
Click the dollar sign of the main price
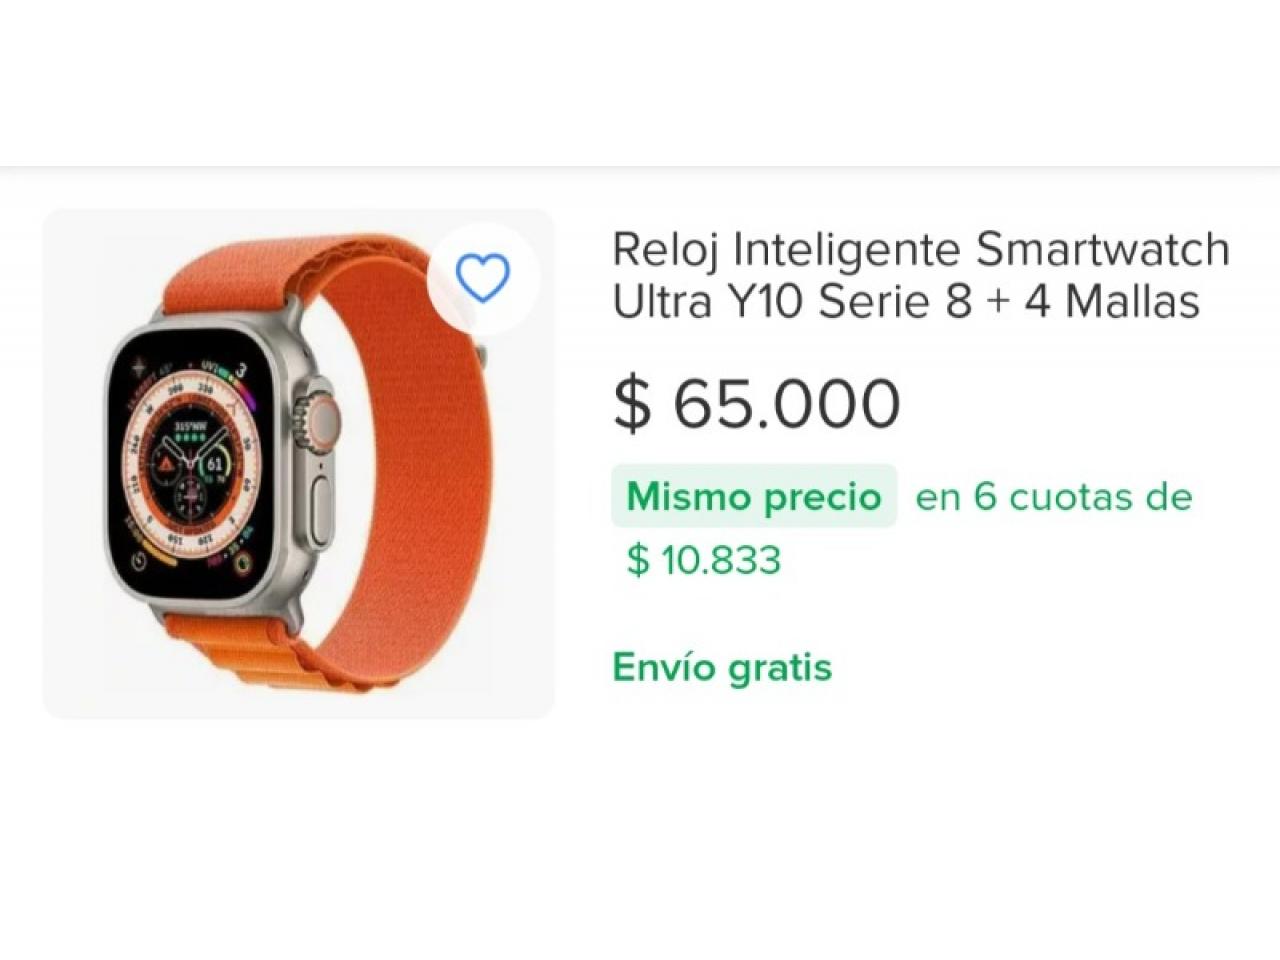click(x=631, y=404)
